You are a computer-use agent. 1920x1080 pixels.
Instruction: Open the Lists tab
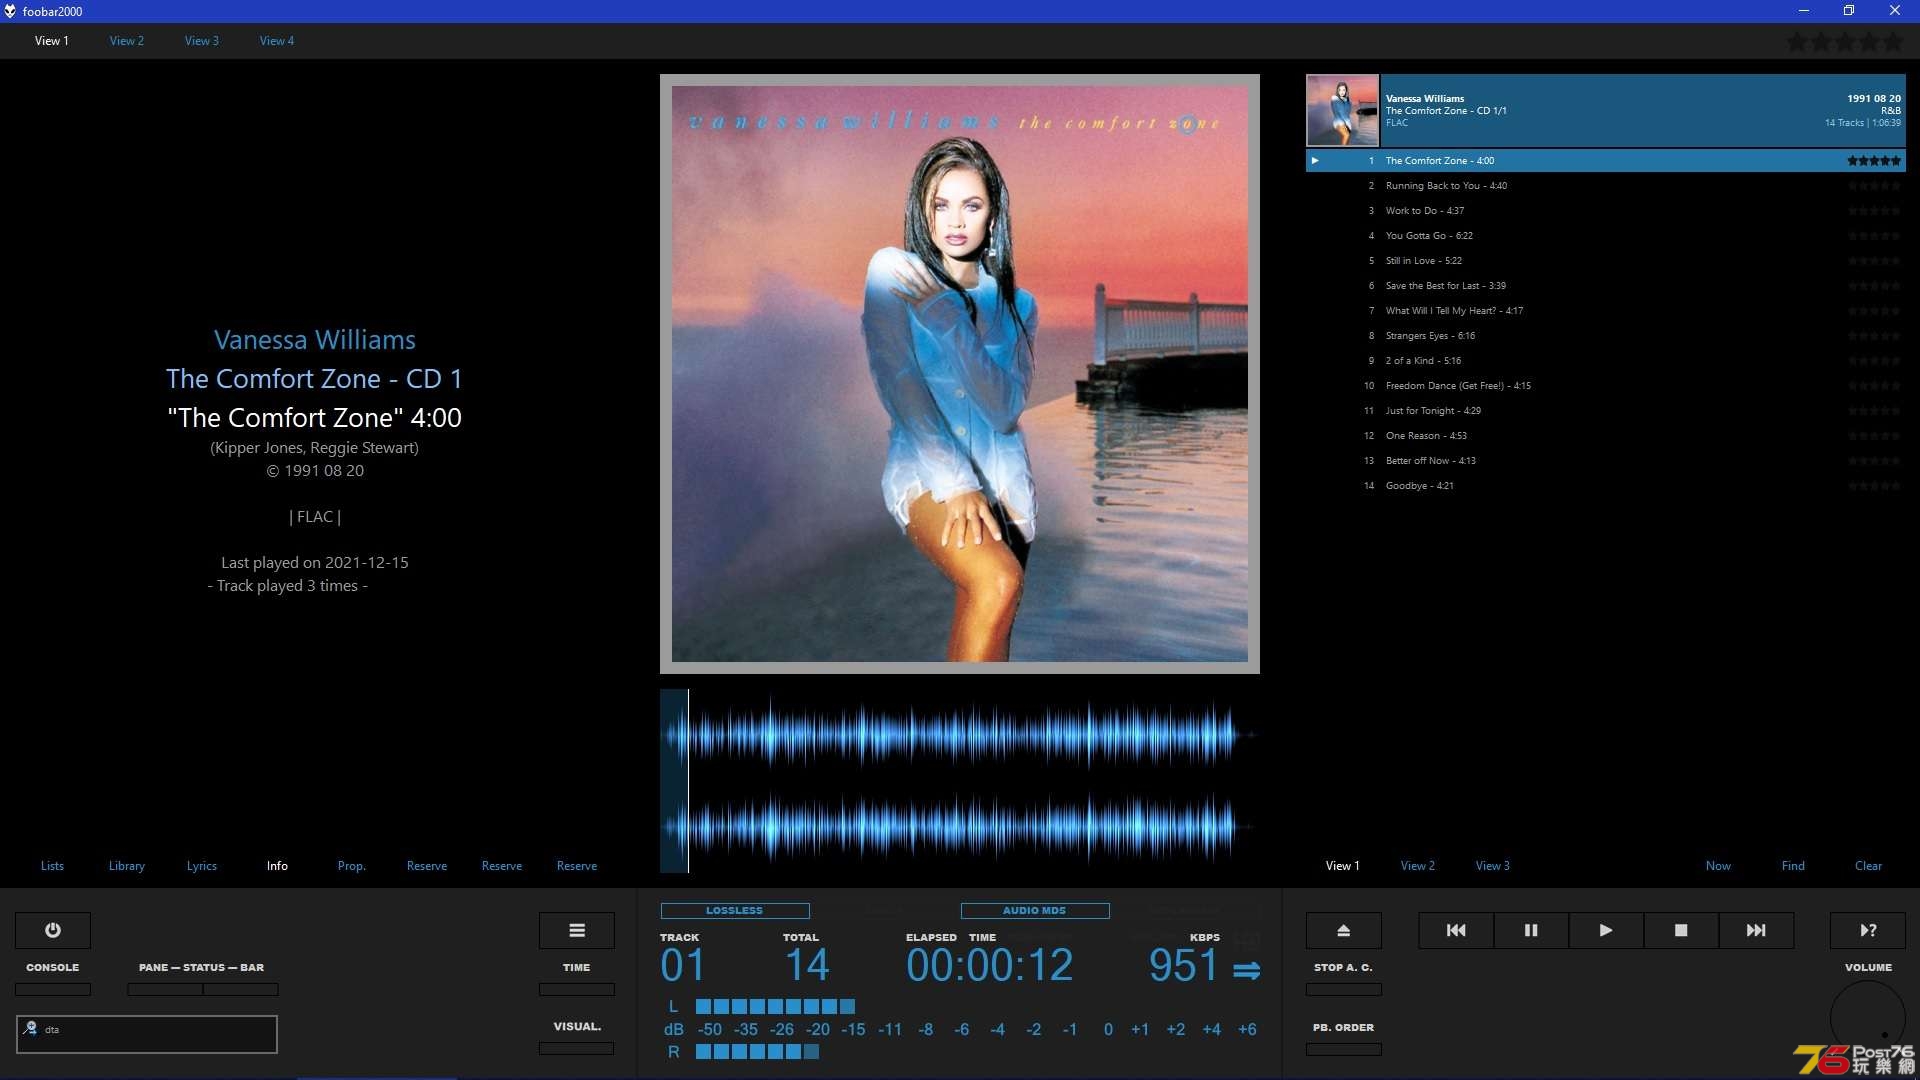pyautogui.click(x=52, y=866)
